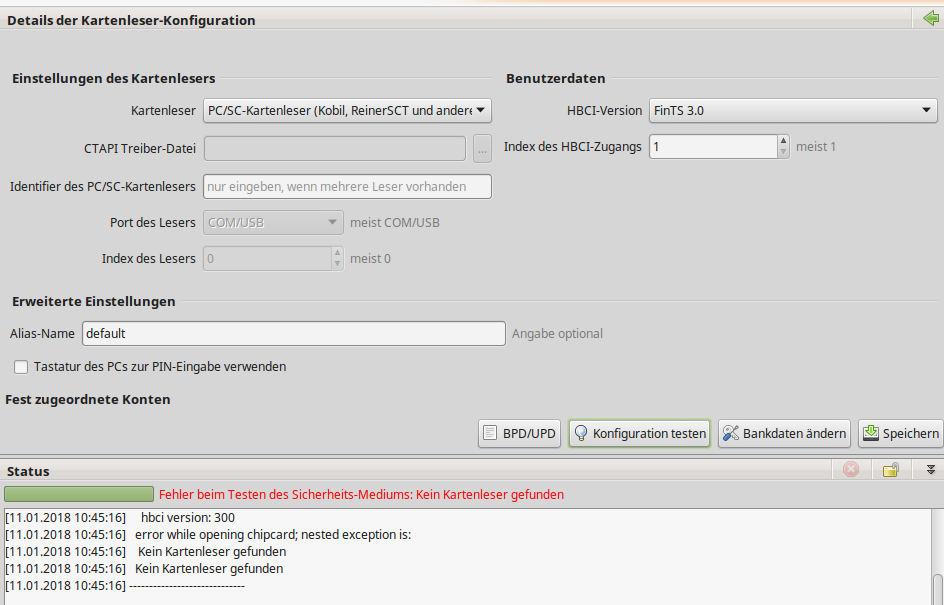Decrease Index des HBCI-Zugangs value
This screenshot has width=944, height=605.
pos(783,152)
